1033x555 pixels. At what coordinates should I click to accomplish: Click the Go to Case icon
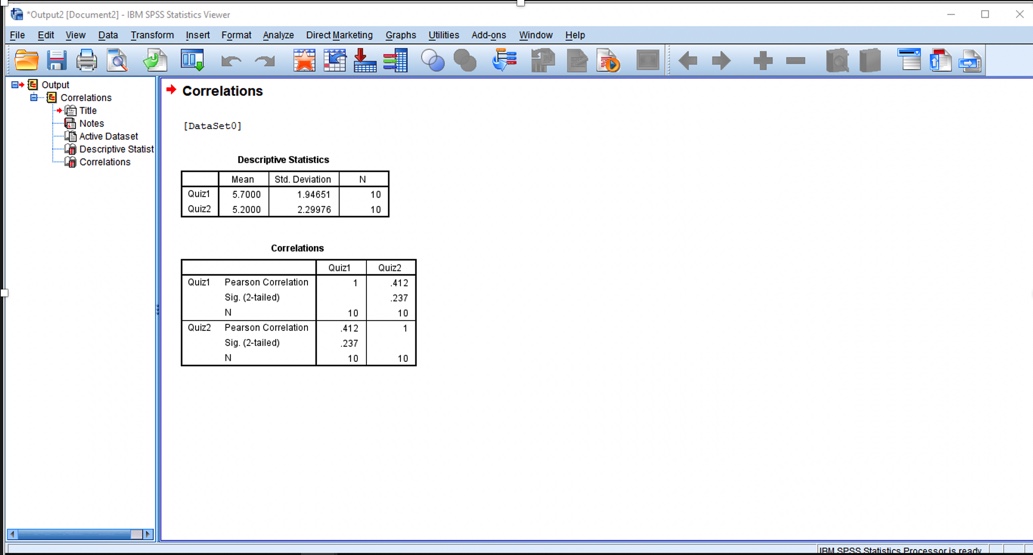point(335,61)
